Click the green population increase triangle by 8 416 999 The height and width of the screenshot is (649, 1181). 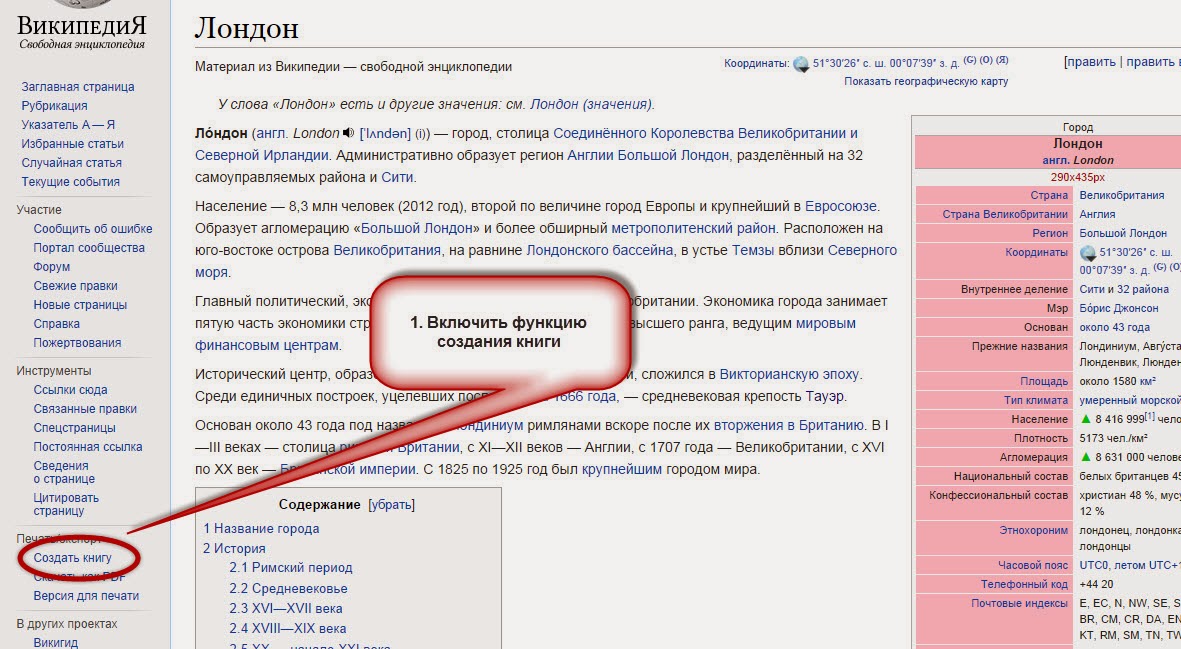coord(1085,419)
